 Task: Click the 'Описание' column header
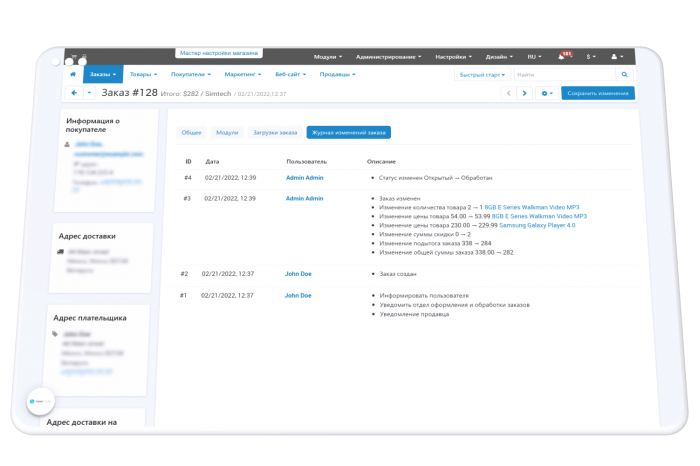click(x=381, y=162)
